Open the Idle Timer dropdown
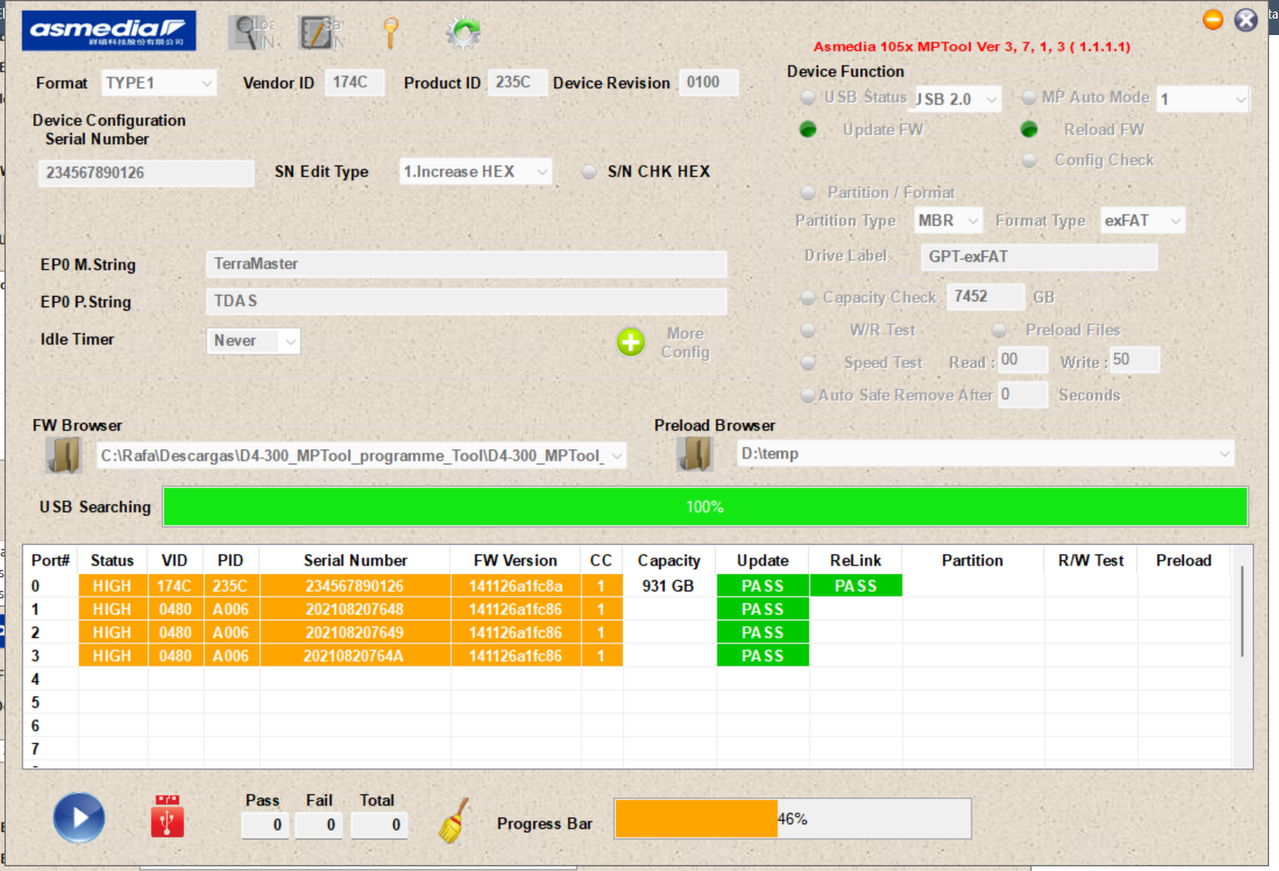The image size is (1279, 871). (253, 341)
